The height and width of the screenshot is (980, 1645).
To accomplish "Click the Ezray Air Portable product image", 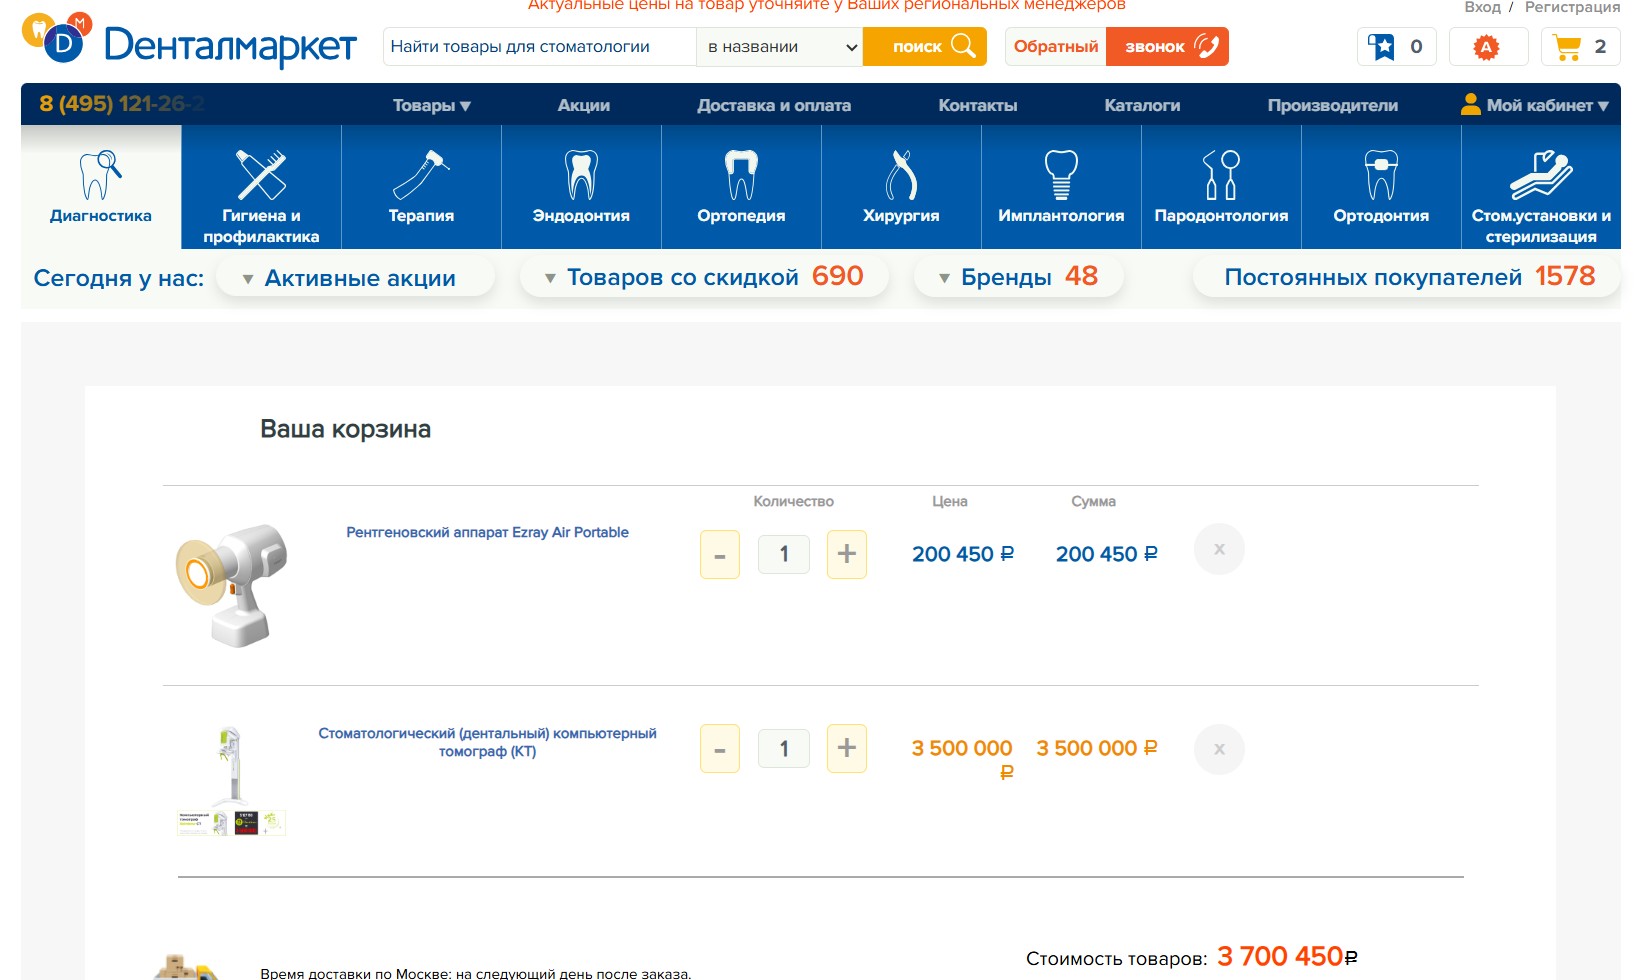I will [x=232, y=585].
